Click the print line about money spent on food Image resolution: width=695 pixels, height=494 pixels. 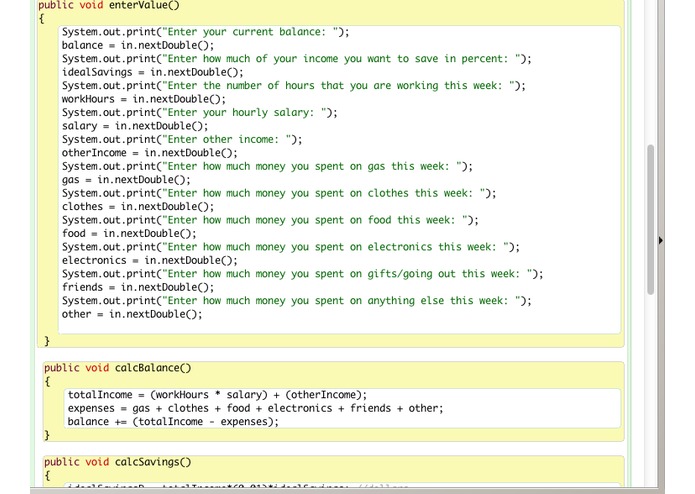(x=270, y=220)
